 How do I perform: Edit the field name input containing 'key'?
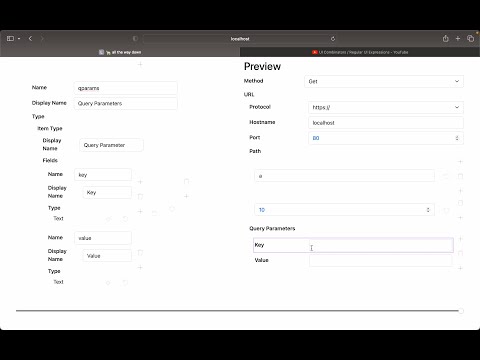coord(103,175)
